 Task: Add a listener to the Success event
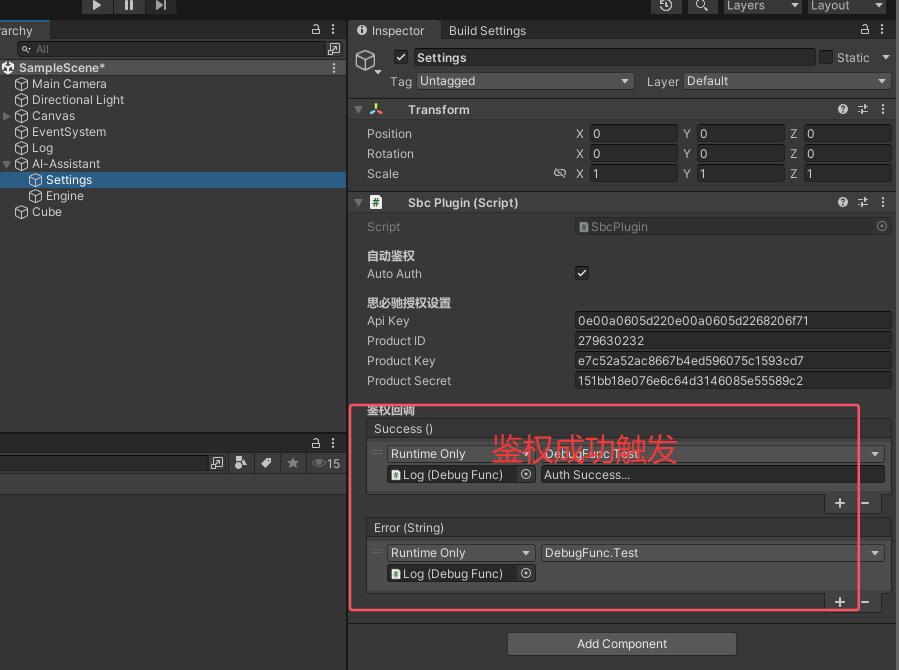(840, 503)
